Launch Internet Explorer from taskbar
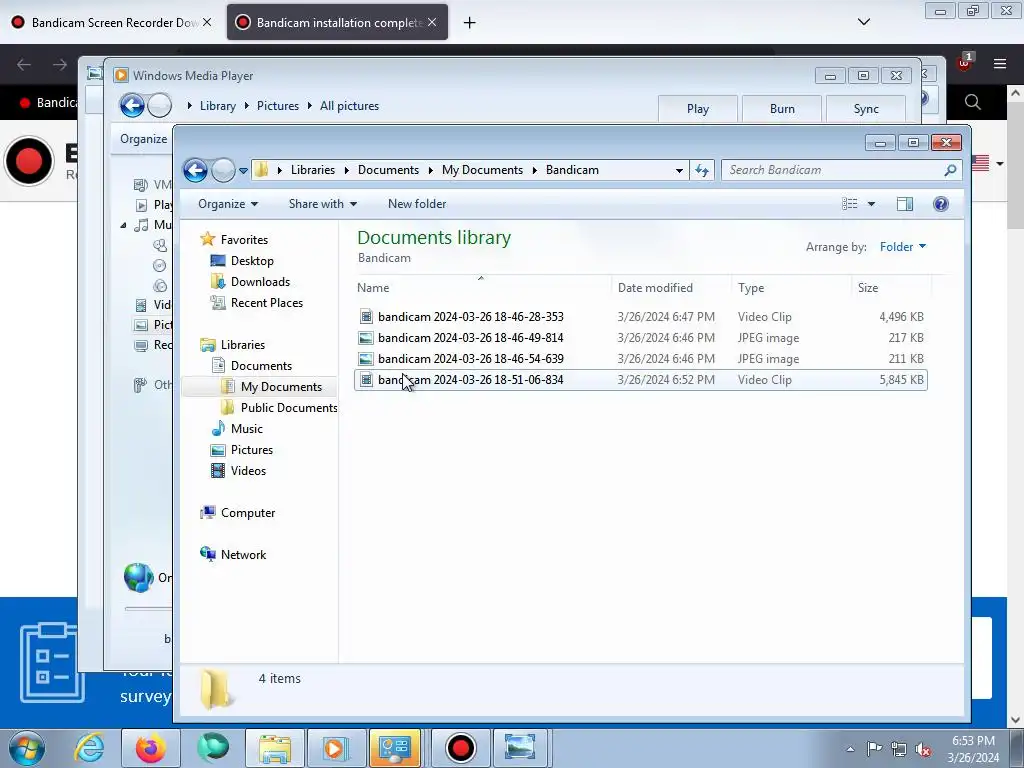1024x768 pixels. pos(89,748)
